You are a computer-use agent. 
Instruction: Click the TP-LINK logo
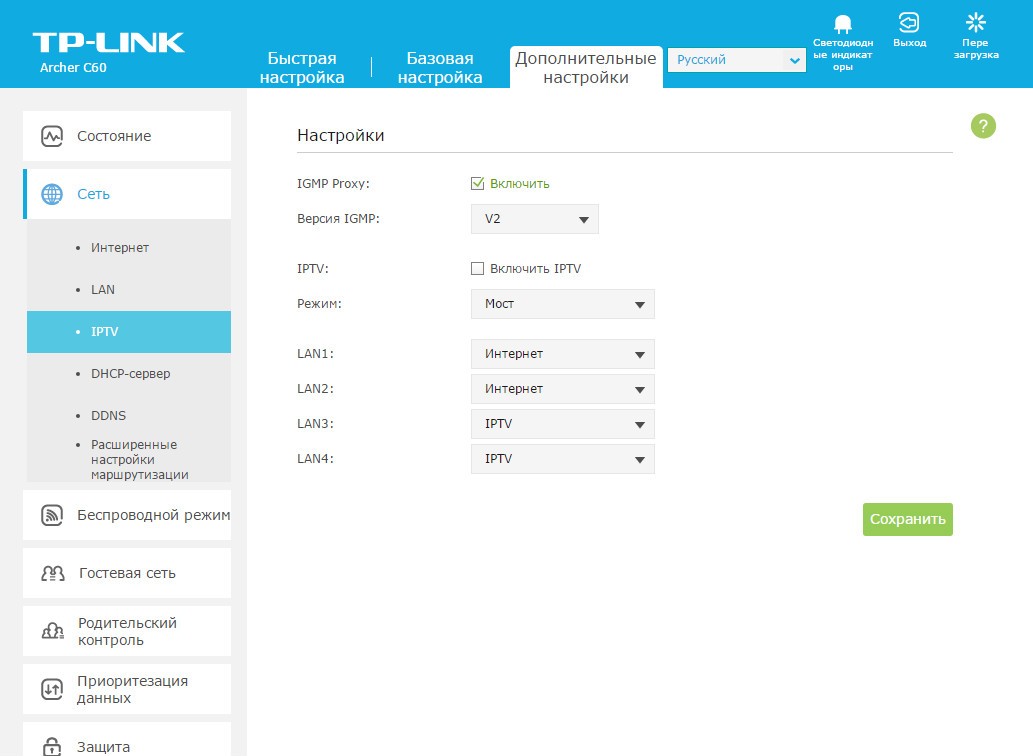(108, 42)
